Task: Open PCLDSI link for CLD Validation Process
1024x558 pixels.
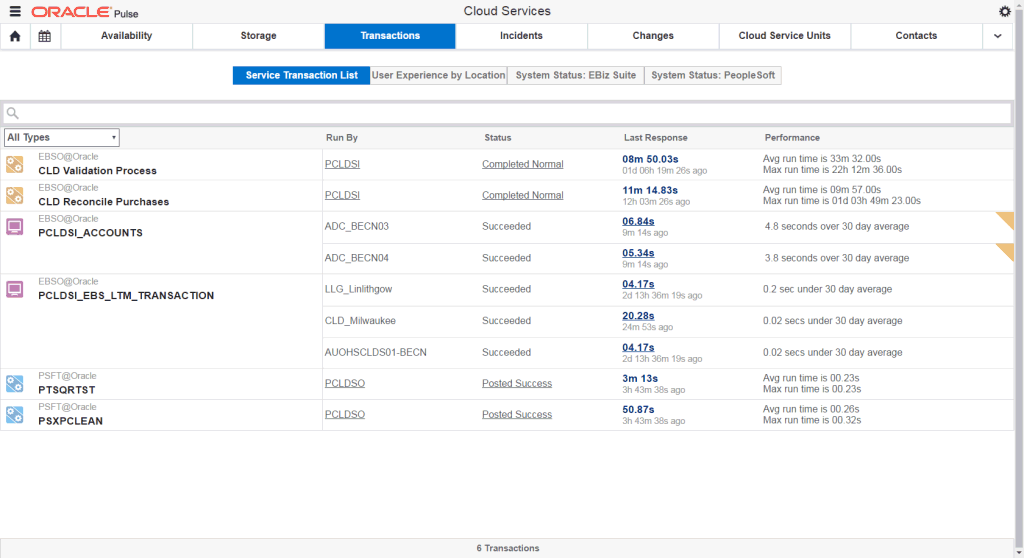Action: pos(342,164)
